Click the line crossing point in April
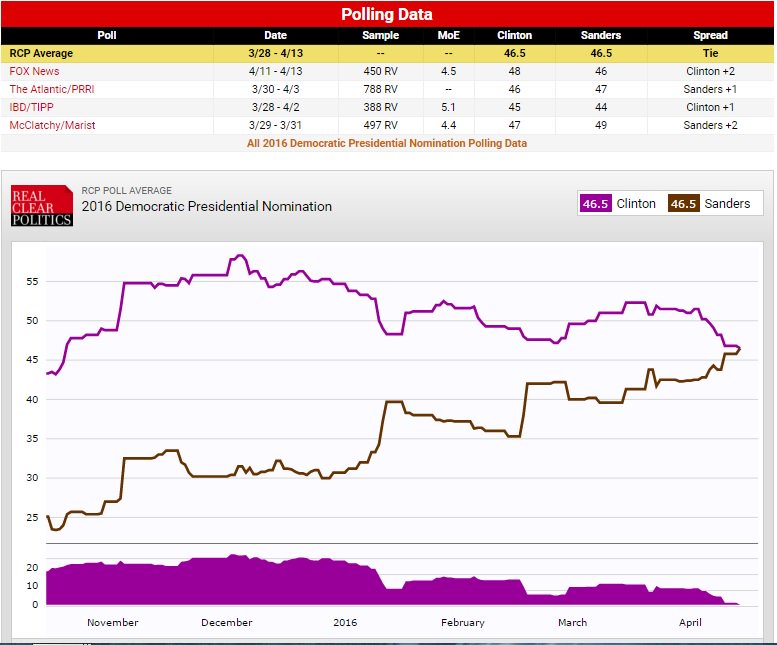Viewport: 777px width, 645px height. [739, 348]
